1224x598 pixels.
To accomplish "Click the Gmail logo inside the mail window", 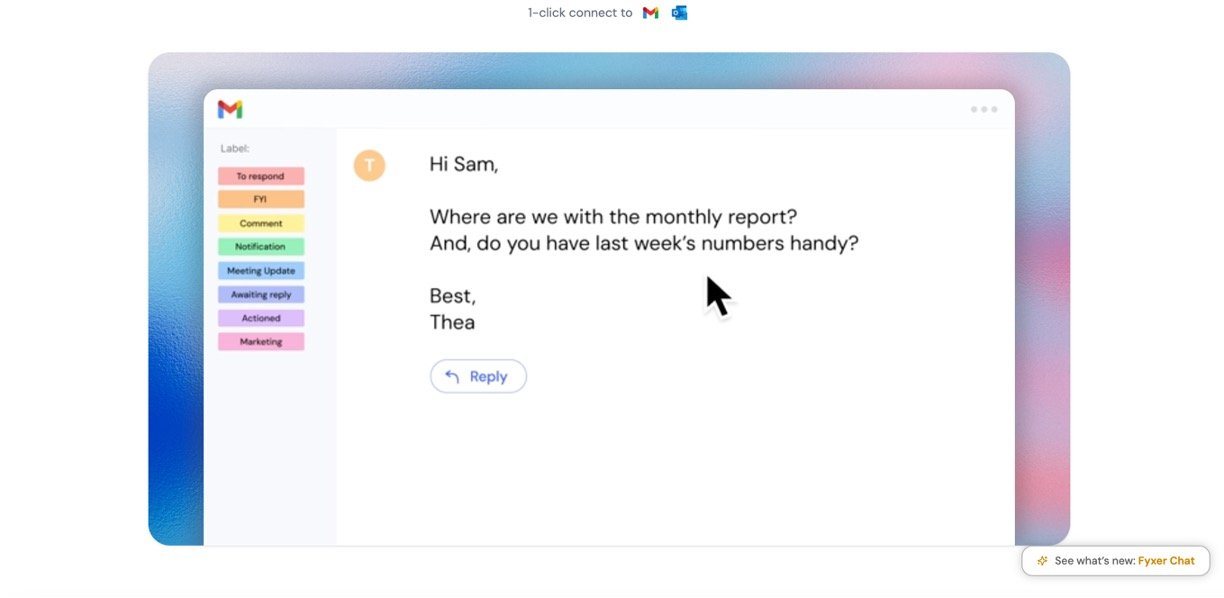I will click(230, 109).
